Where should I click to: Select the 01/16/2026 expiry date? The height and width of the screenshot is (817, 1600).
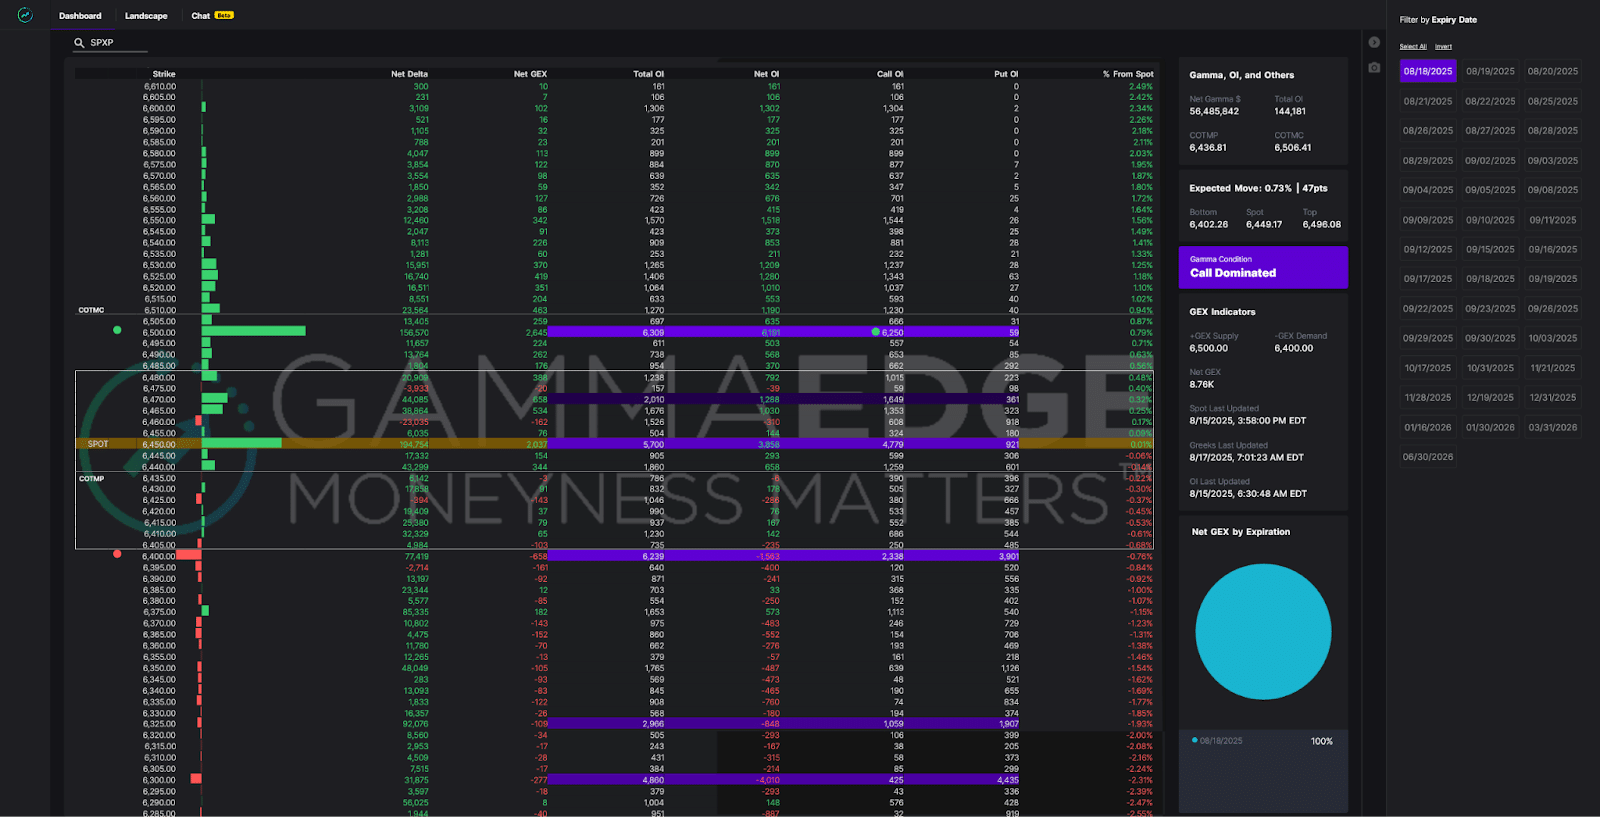[x=1427, y=427]
